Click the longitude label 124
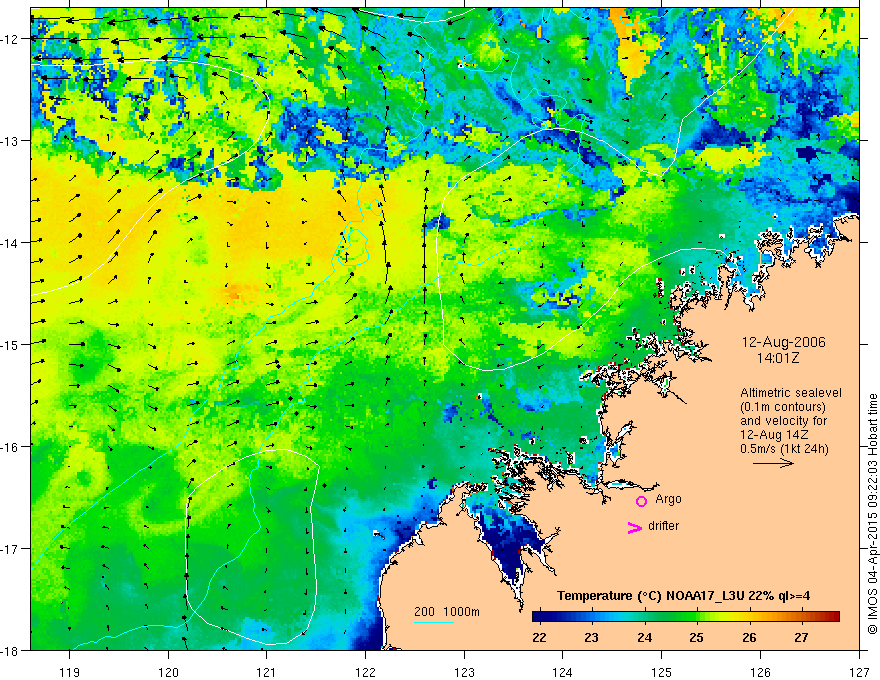The width and height of the screenshot is (880, 680). pos(563,672)
